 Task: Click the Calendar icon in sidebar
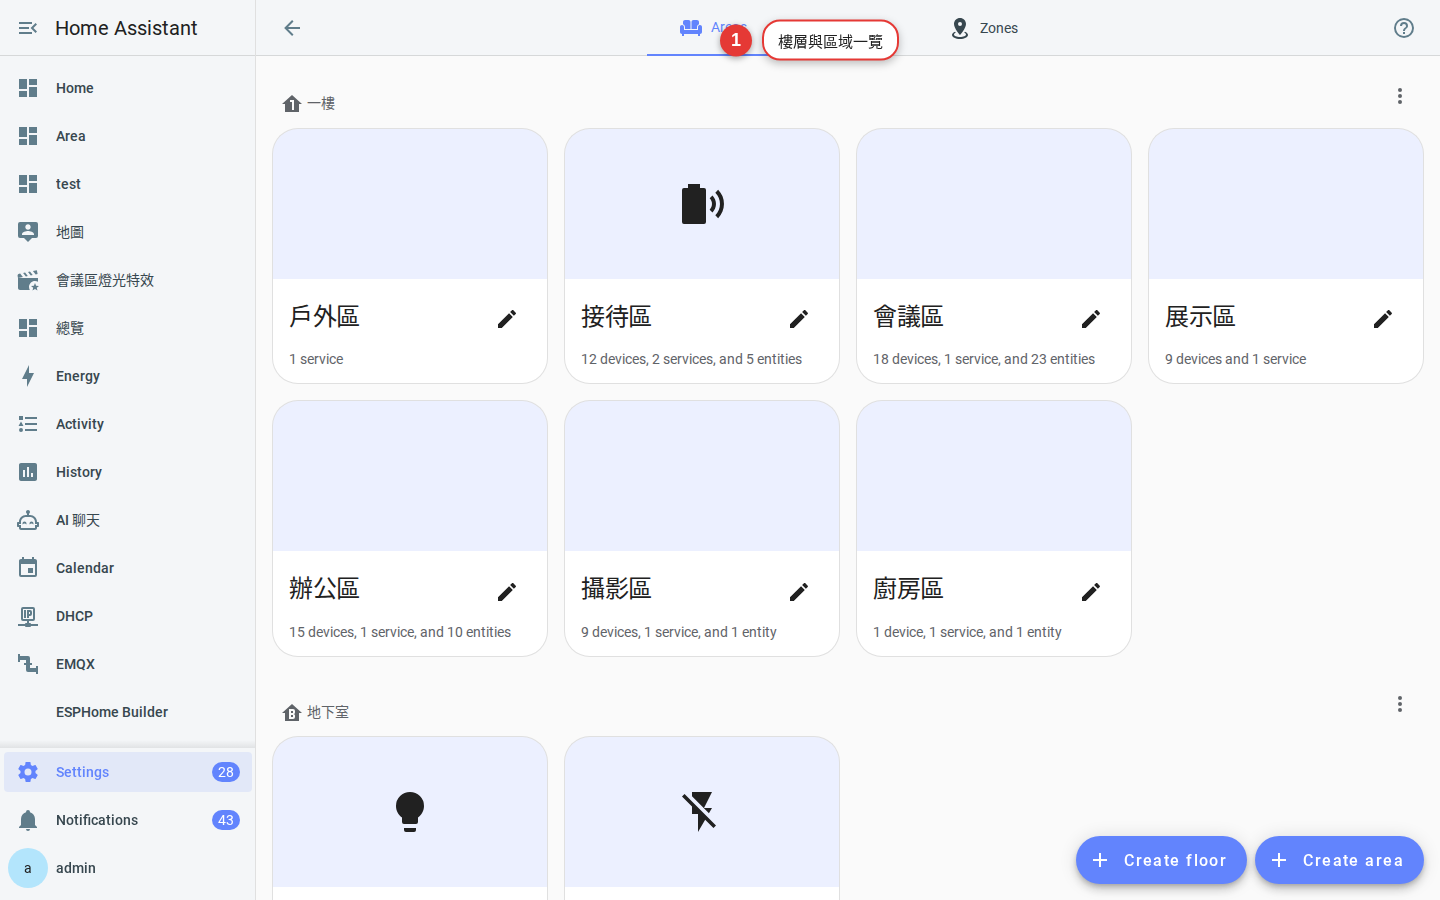click(x=28, y=568)
